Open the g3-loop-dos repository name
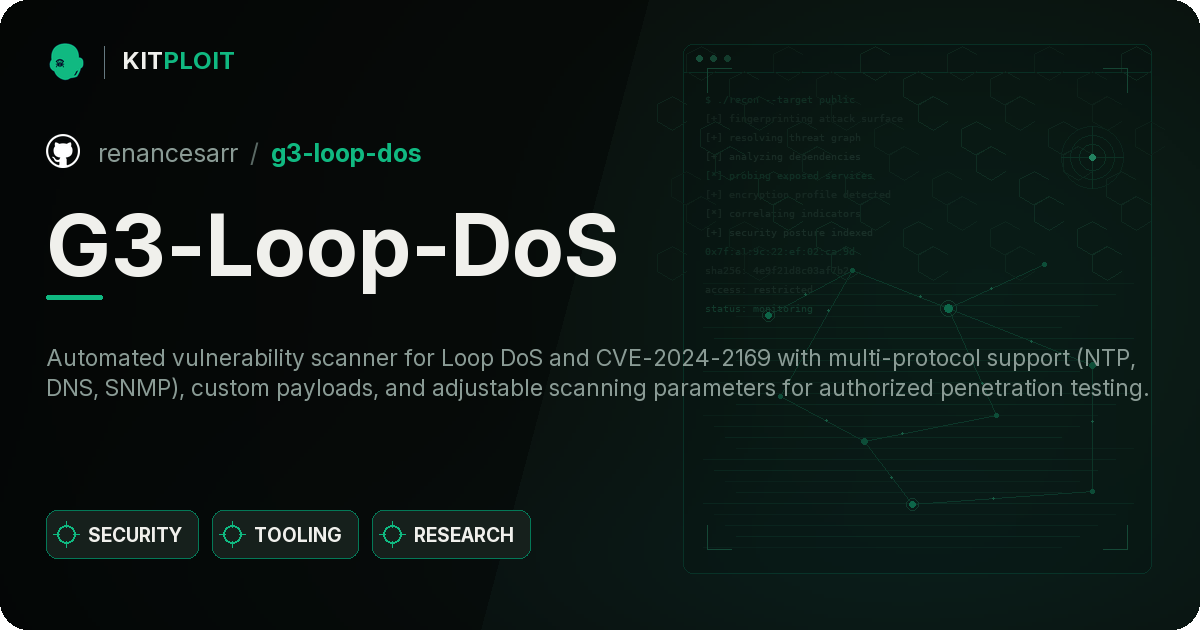 point(346,153)
